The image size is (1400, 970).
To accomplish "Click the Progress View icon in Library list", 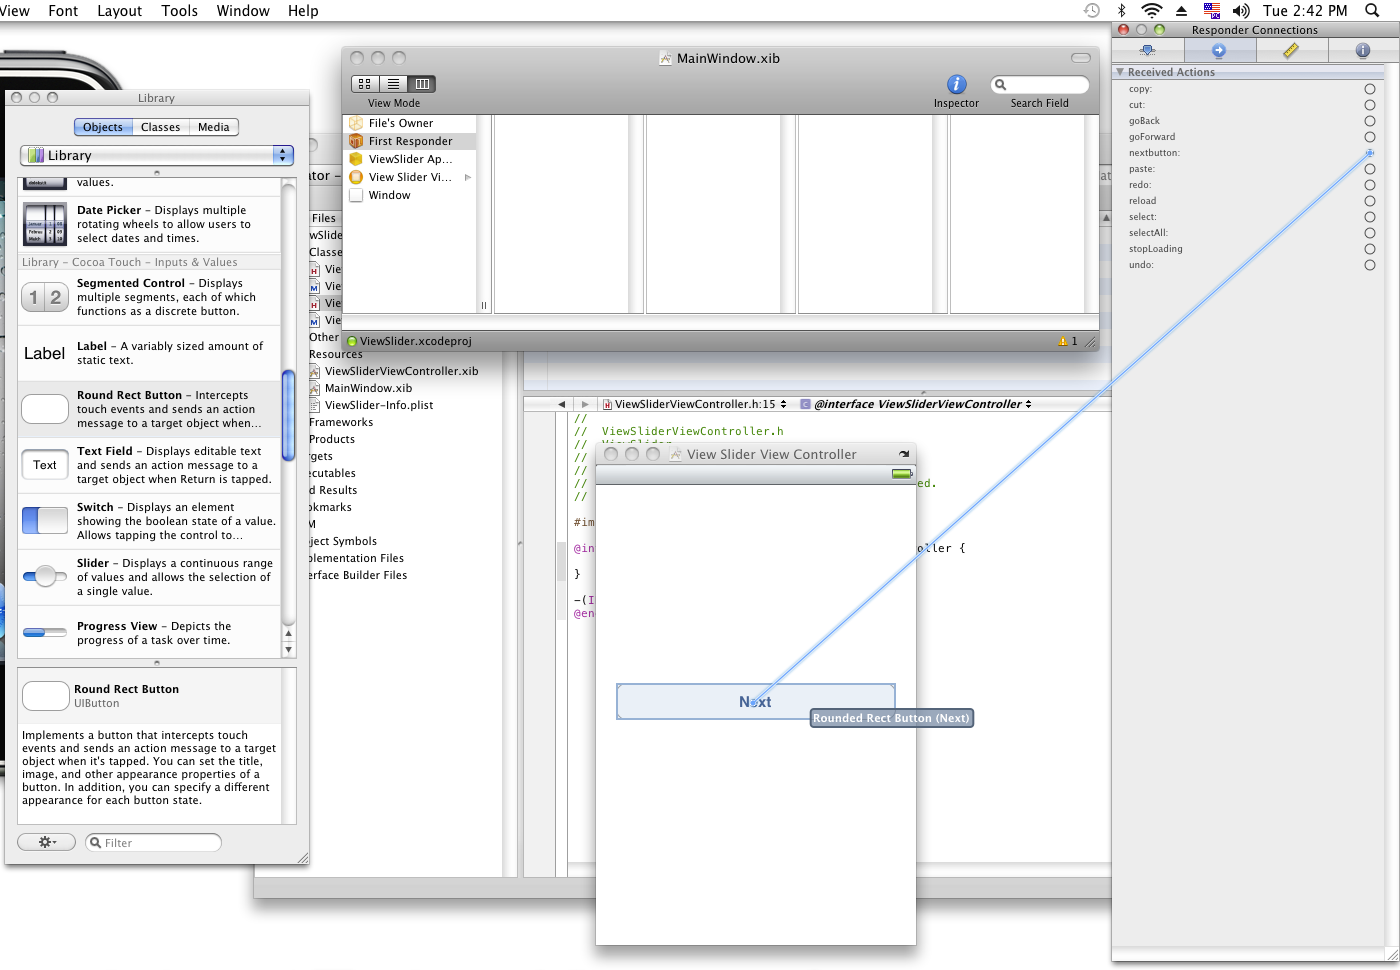I will (x=45, y=632).
